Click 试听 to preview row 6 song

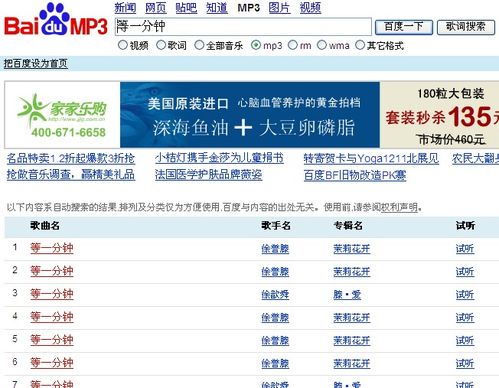[465, 364]
